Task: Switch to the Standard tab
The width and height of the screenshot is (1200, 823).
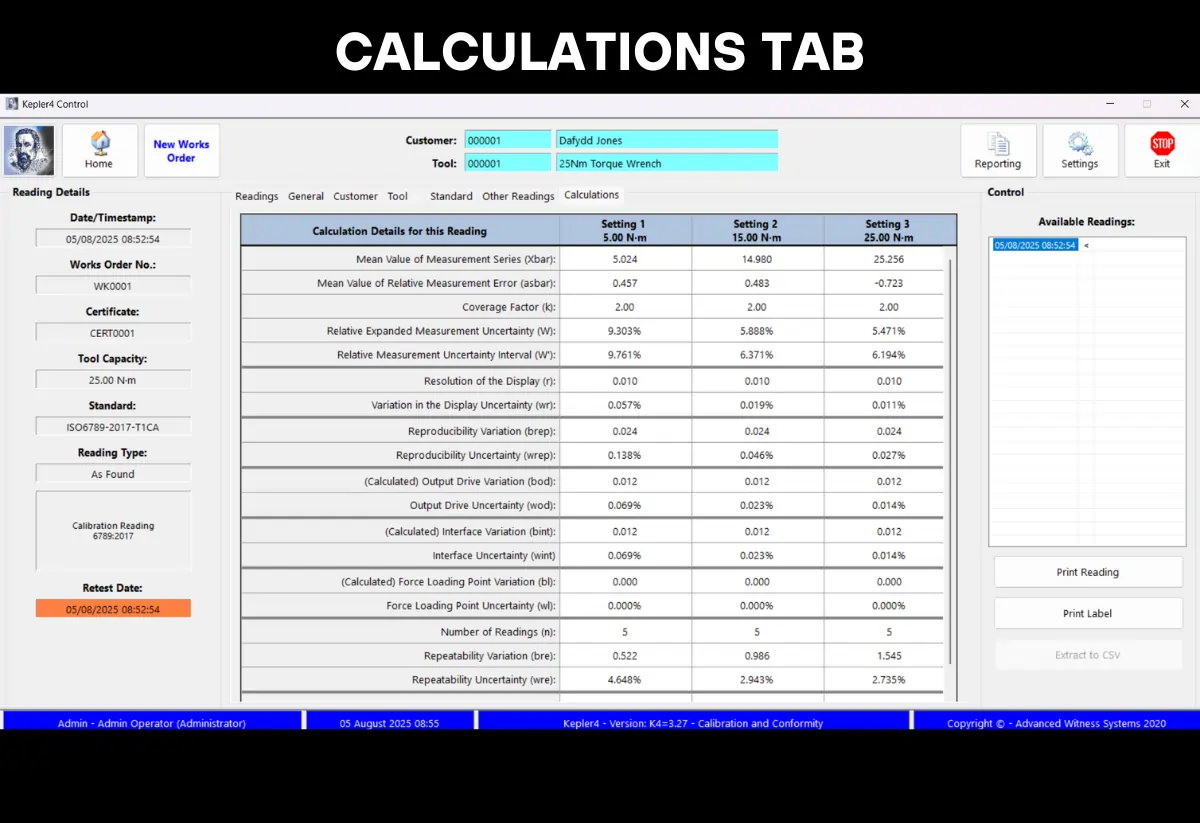Action: [x=450, y=195]
